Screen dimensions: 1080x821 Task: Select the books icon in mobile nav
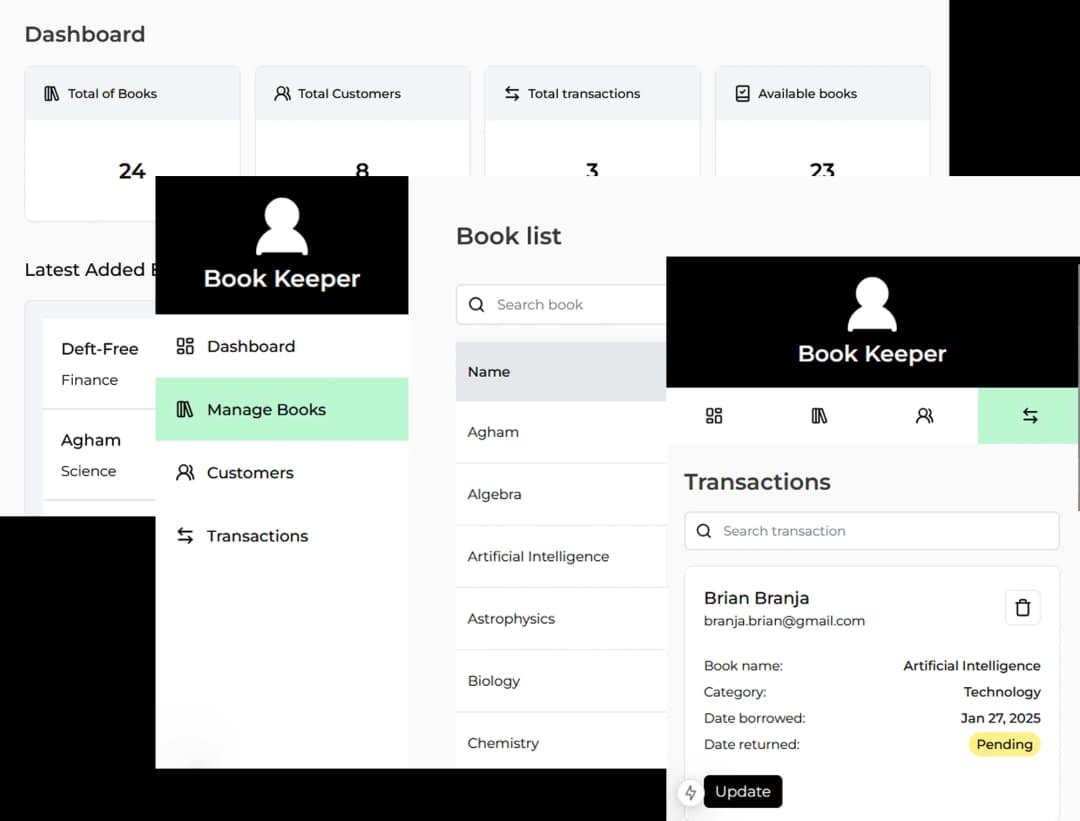819,416
